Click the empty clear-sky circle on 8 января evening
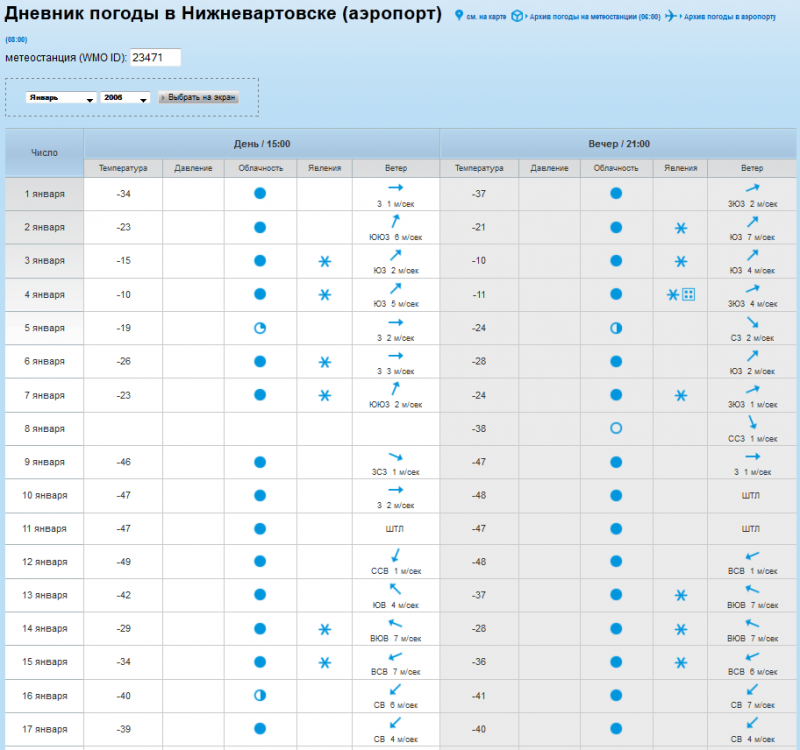800x750 pixels. point(616,428)
